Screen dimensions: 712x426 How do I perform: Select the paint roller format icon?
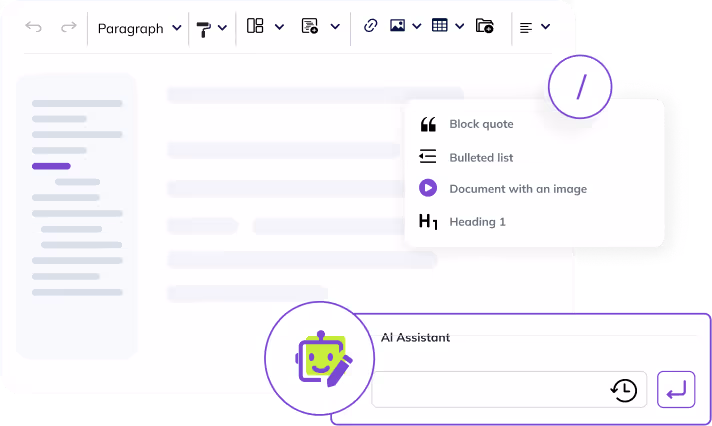click(x=204, y=28)
